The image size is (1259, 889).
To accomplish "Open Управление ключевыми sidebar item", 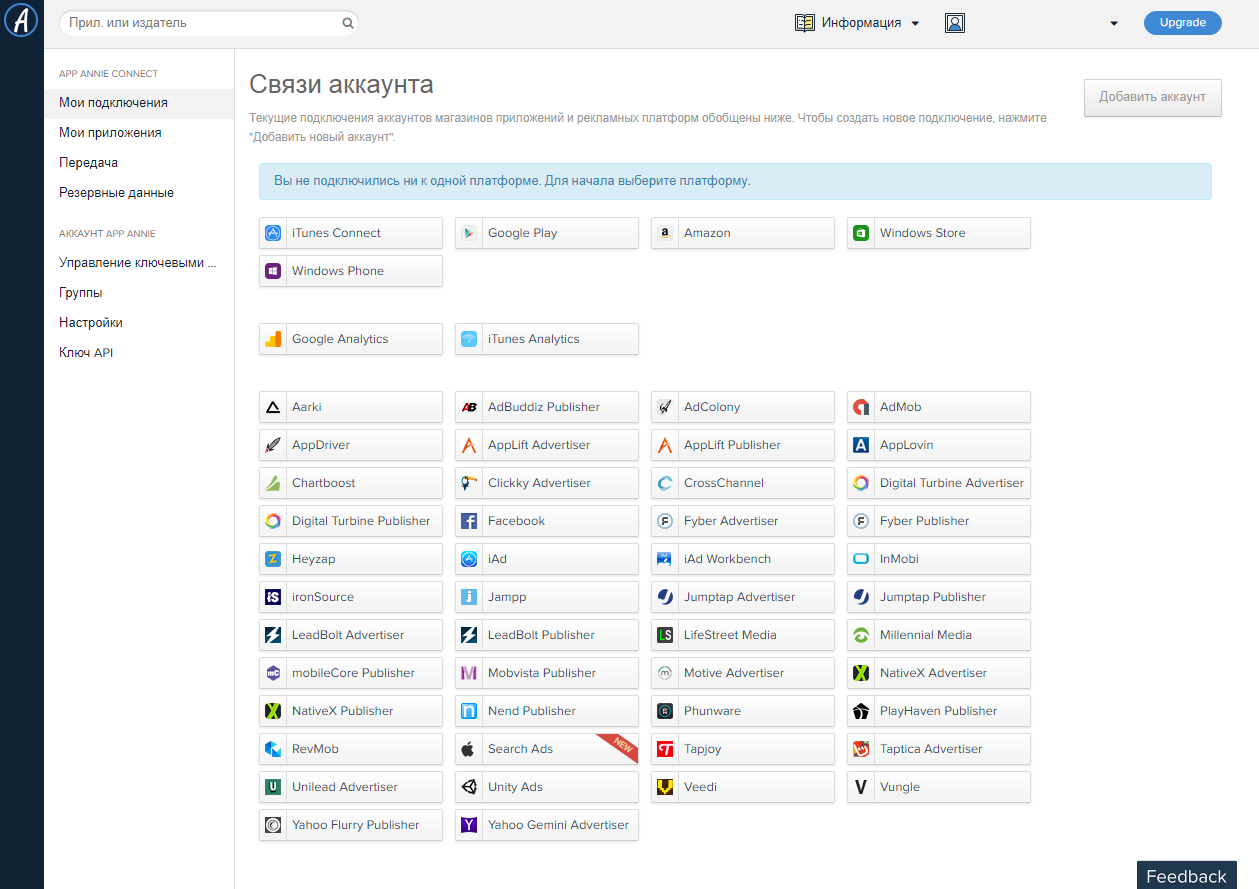I will (139, 263).
